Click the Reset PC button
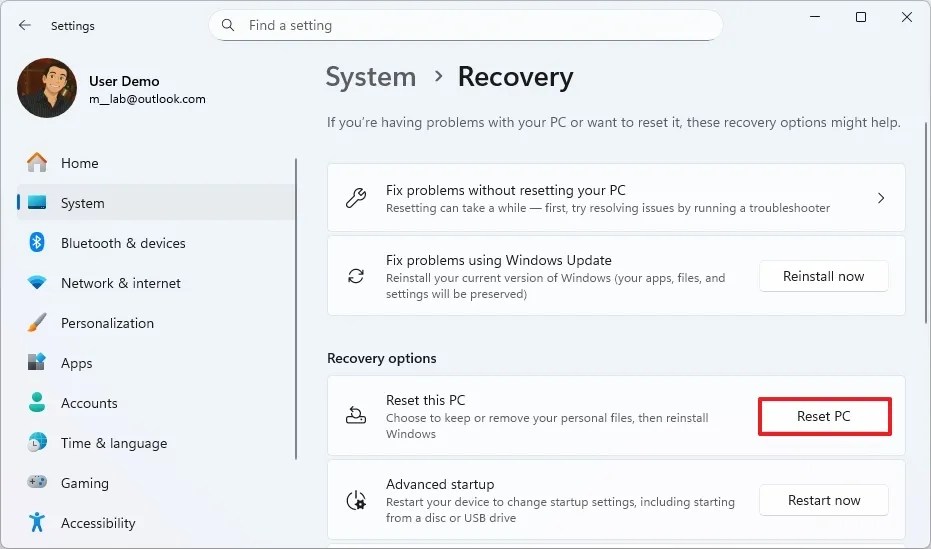 point(824,416)
